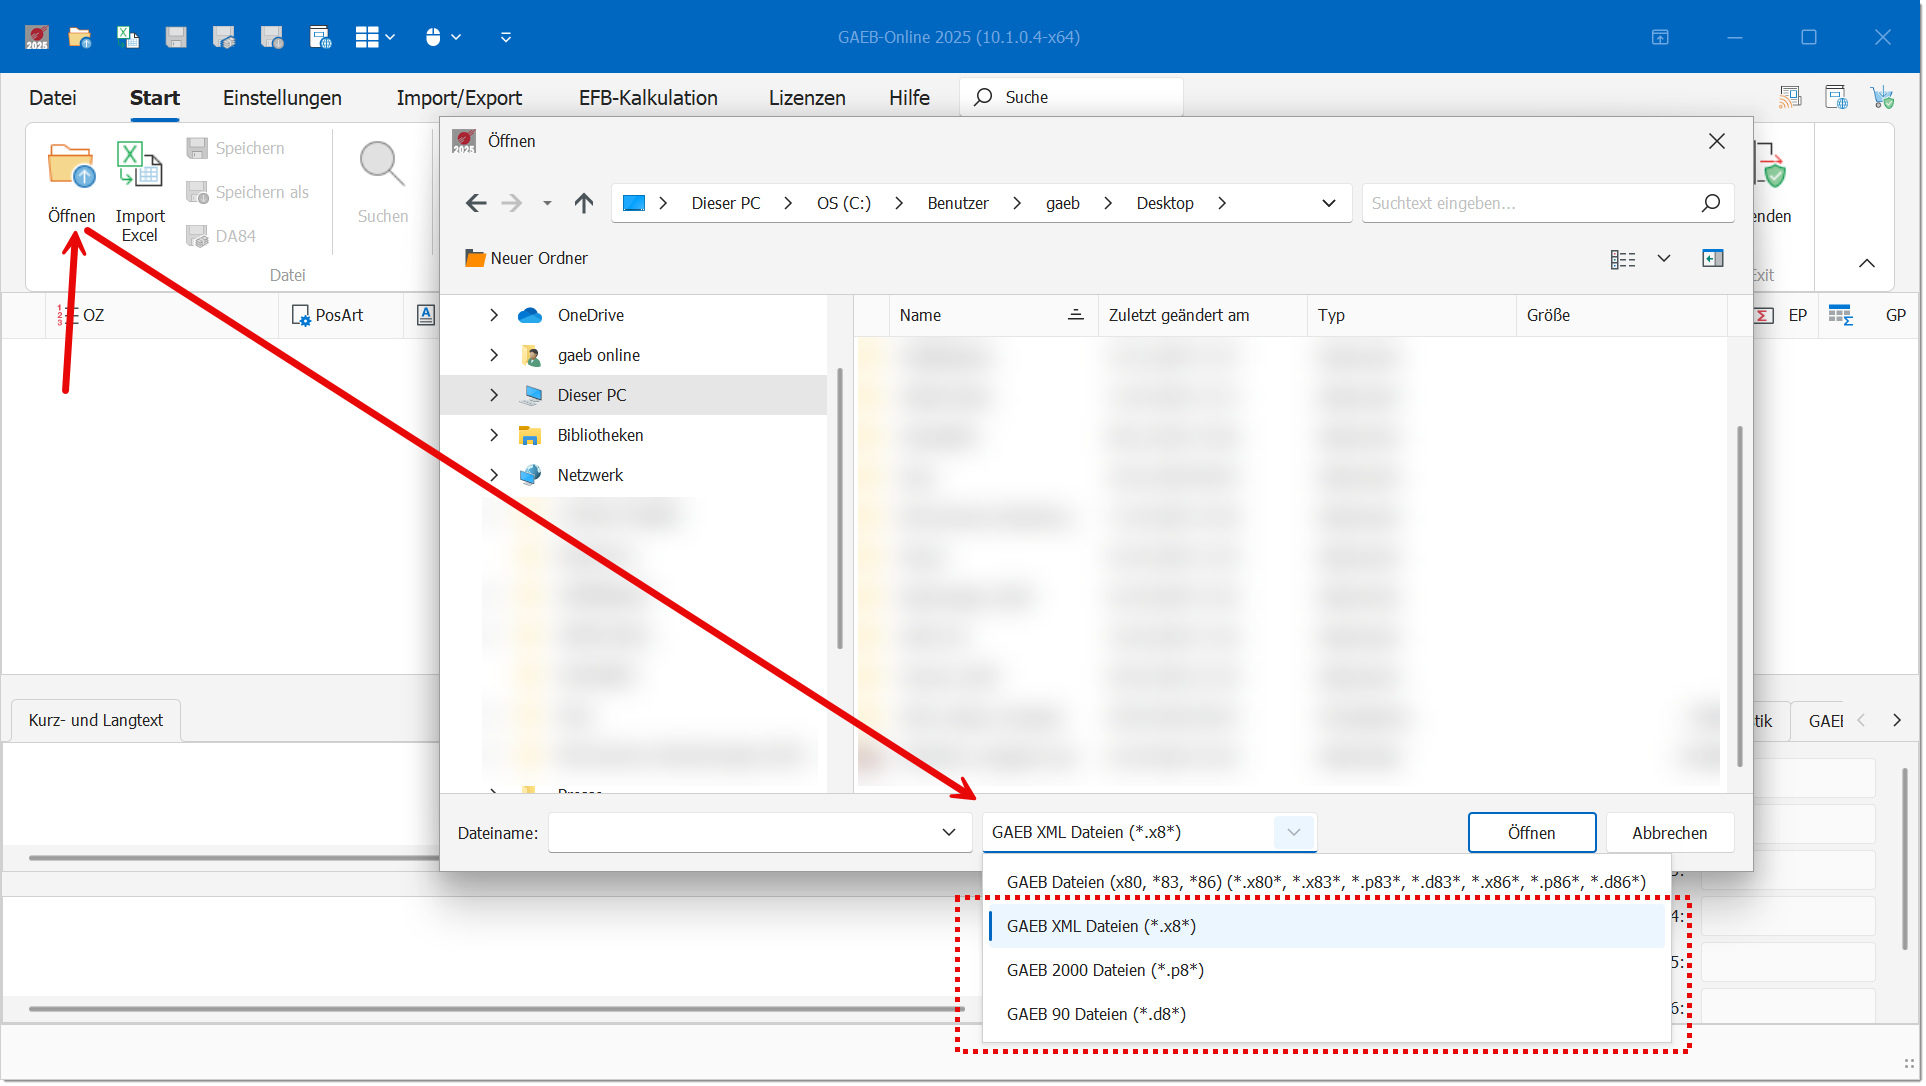Click the Öffnen dialog button
This screenshot has height=1086, width=1926.
click(1530, 833)
